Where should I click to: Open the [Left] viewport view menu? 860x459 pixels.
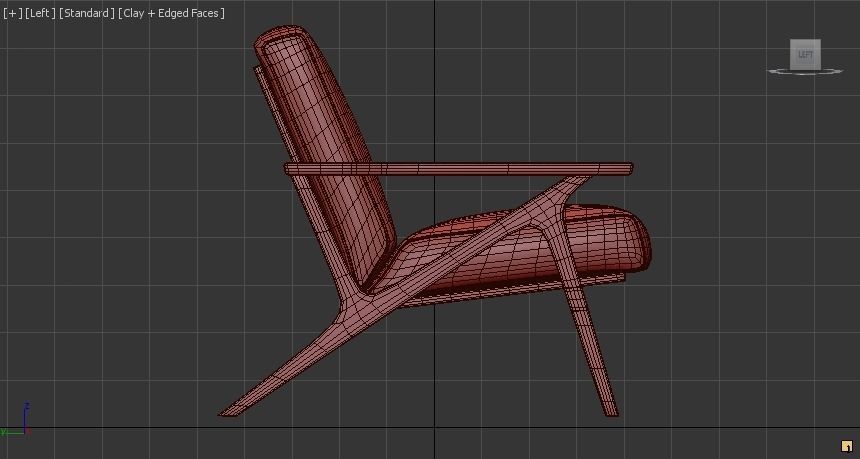tap(40, 13)
